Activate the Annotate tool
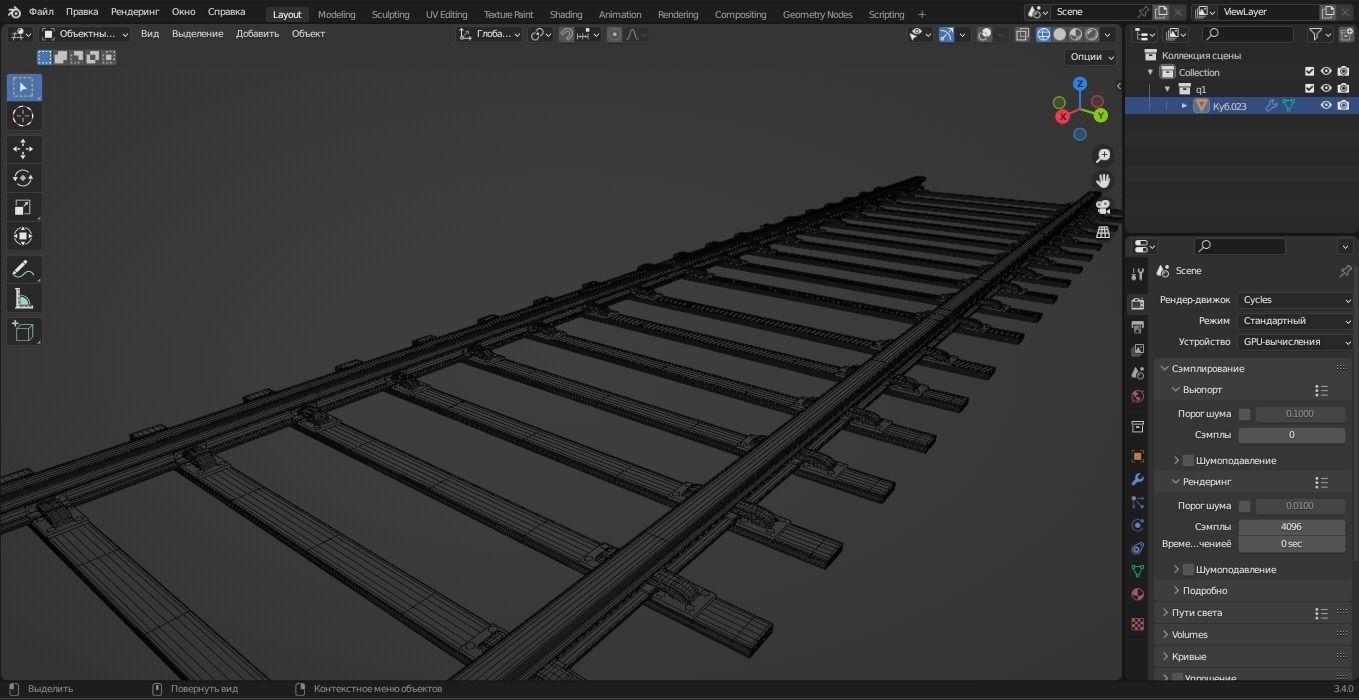 coord(23,269)
